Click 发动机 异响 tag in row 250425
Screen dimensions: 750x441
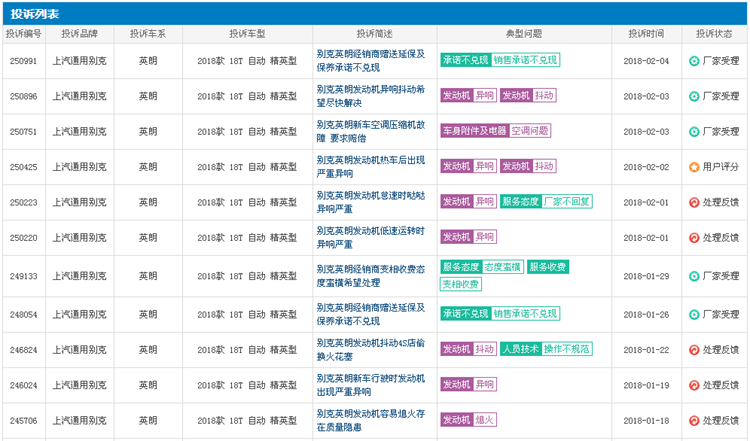pyautogui.click(x=468, y=166)
